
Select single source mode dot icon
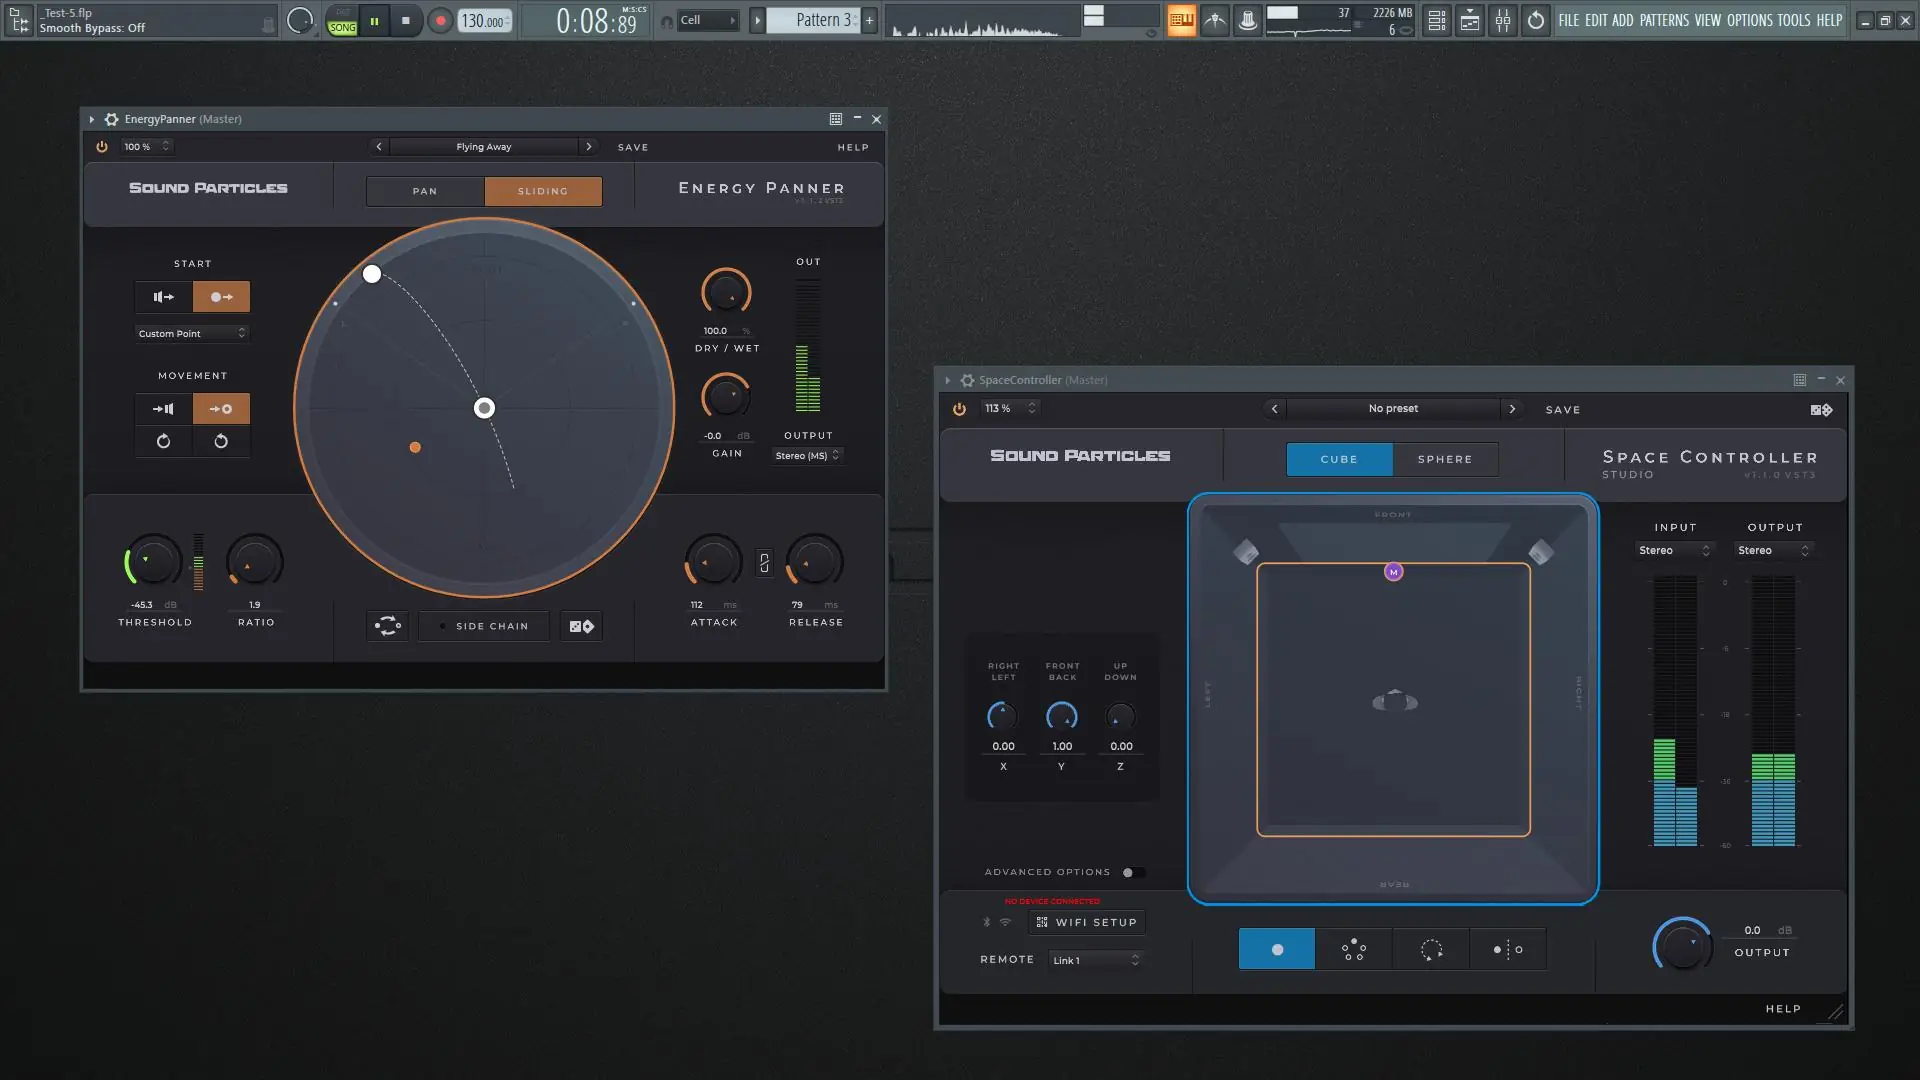(x=1276, y=949)
